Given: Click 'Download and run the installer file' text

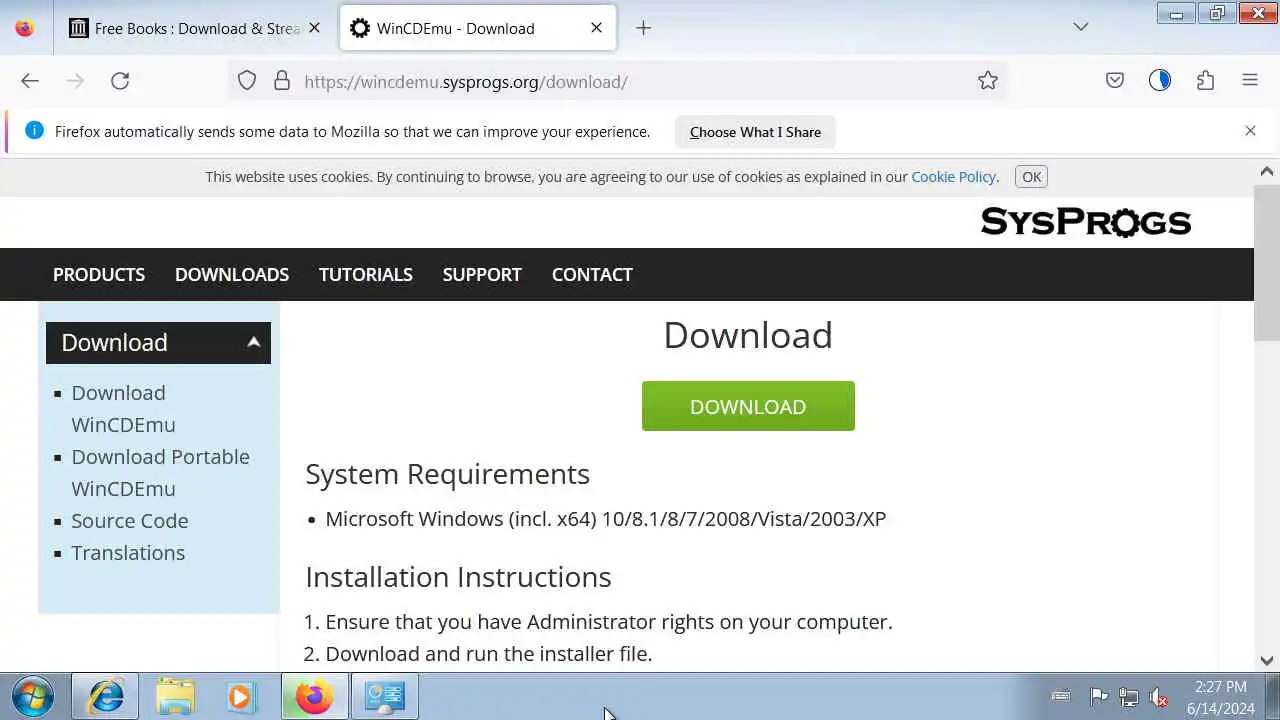Looking at the screenshot, I should (489, 654).
